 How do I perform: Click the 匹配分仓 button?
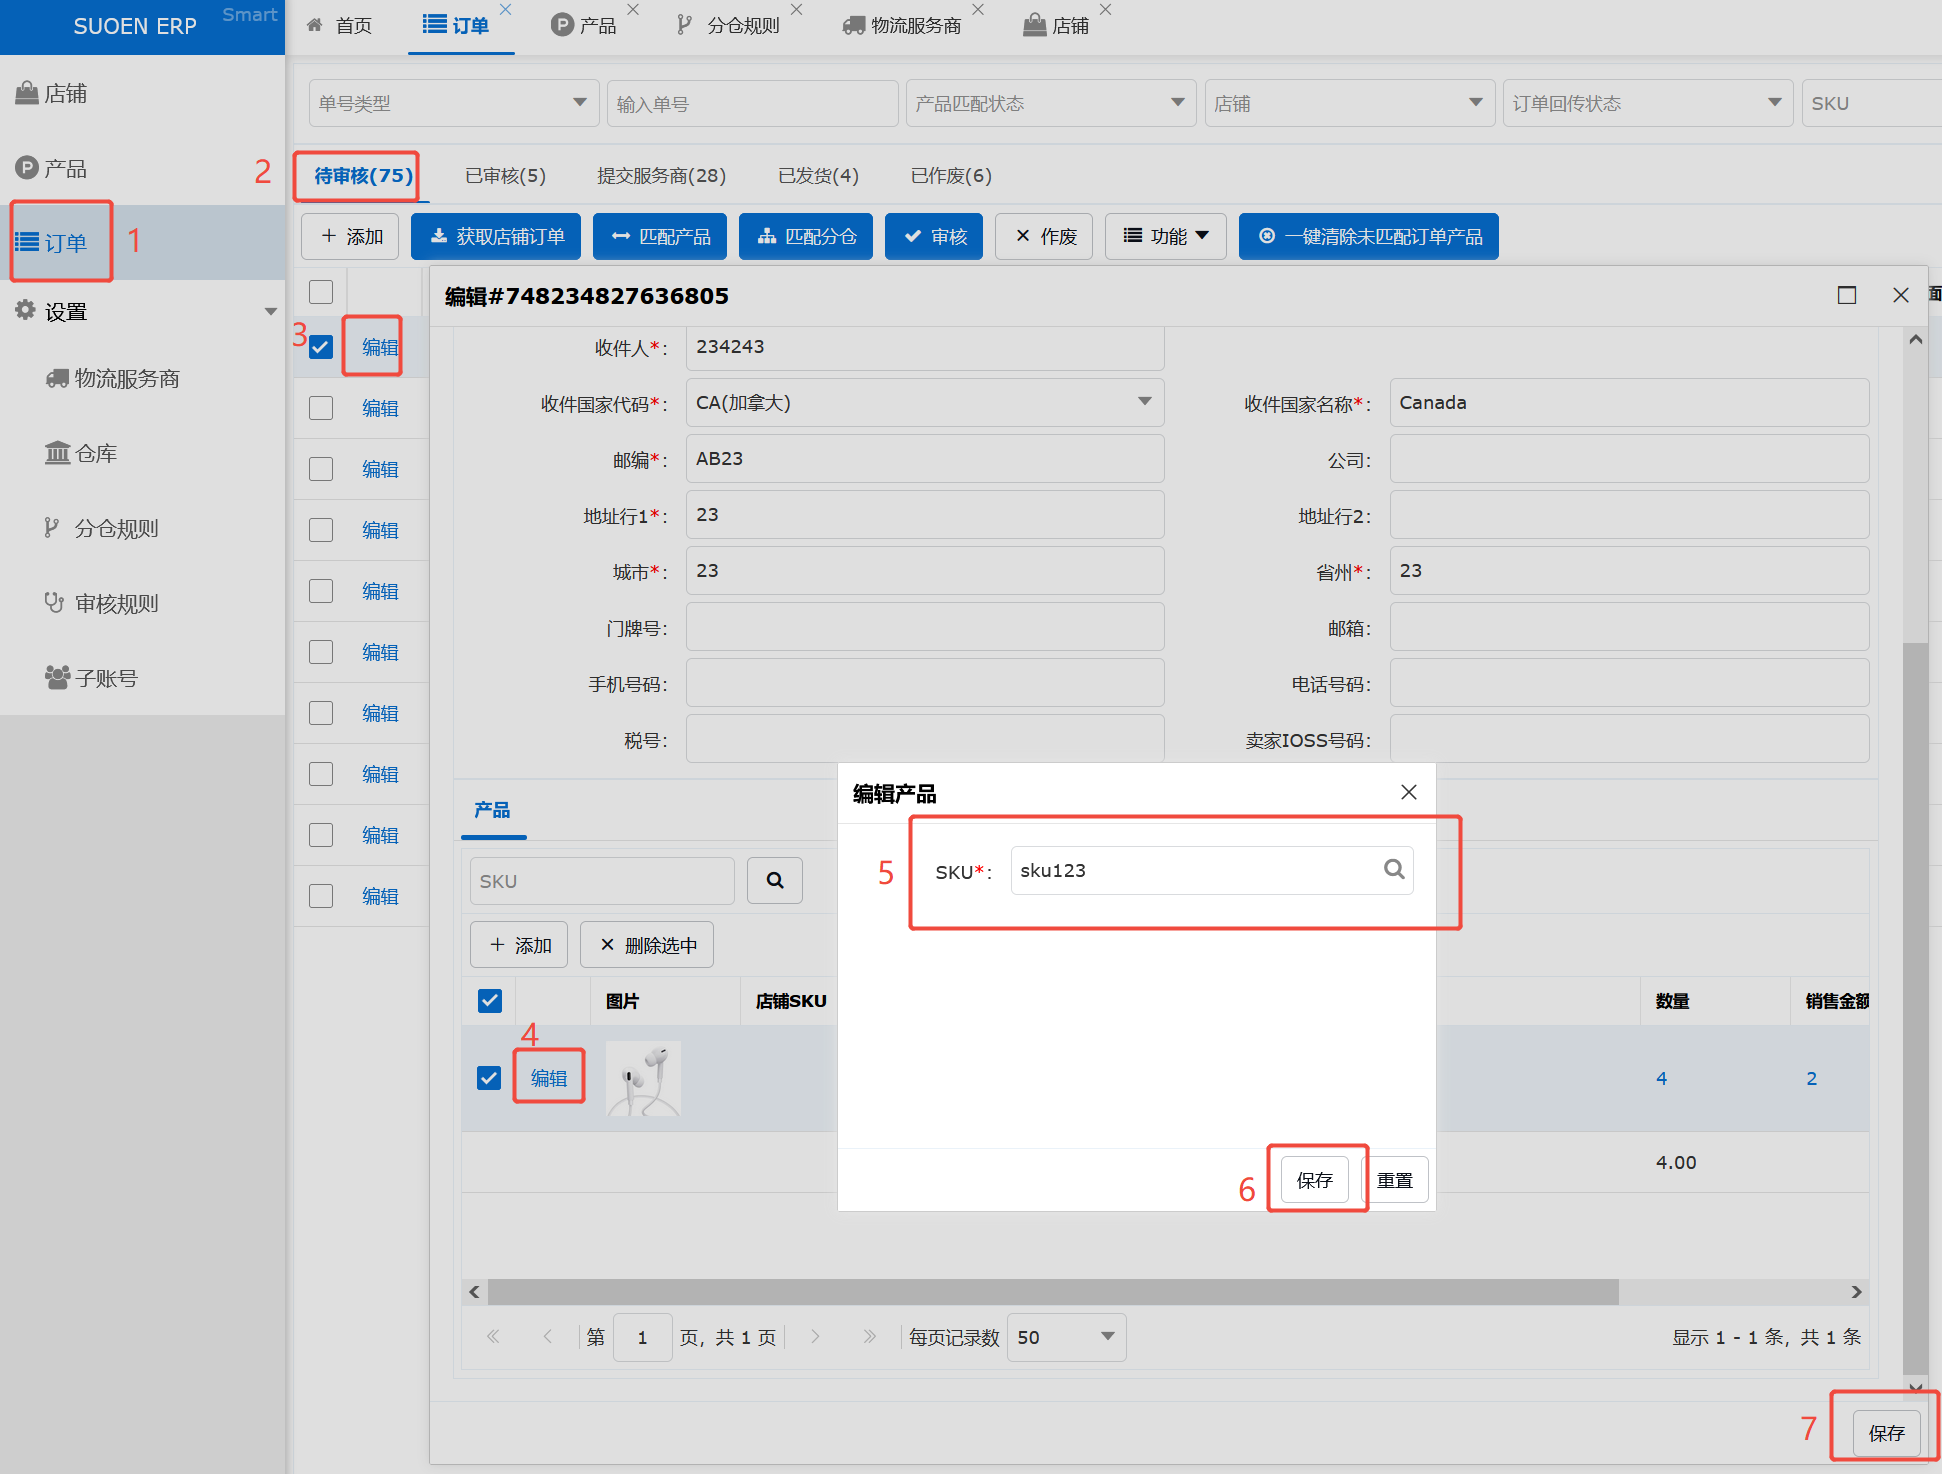[x=806, y=236]
